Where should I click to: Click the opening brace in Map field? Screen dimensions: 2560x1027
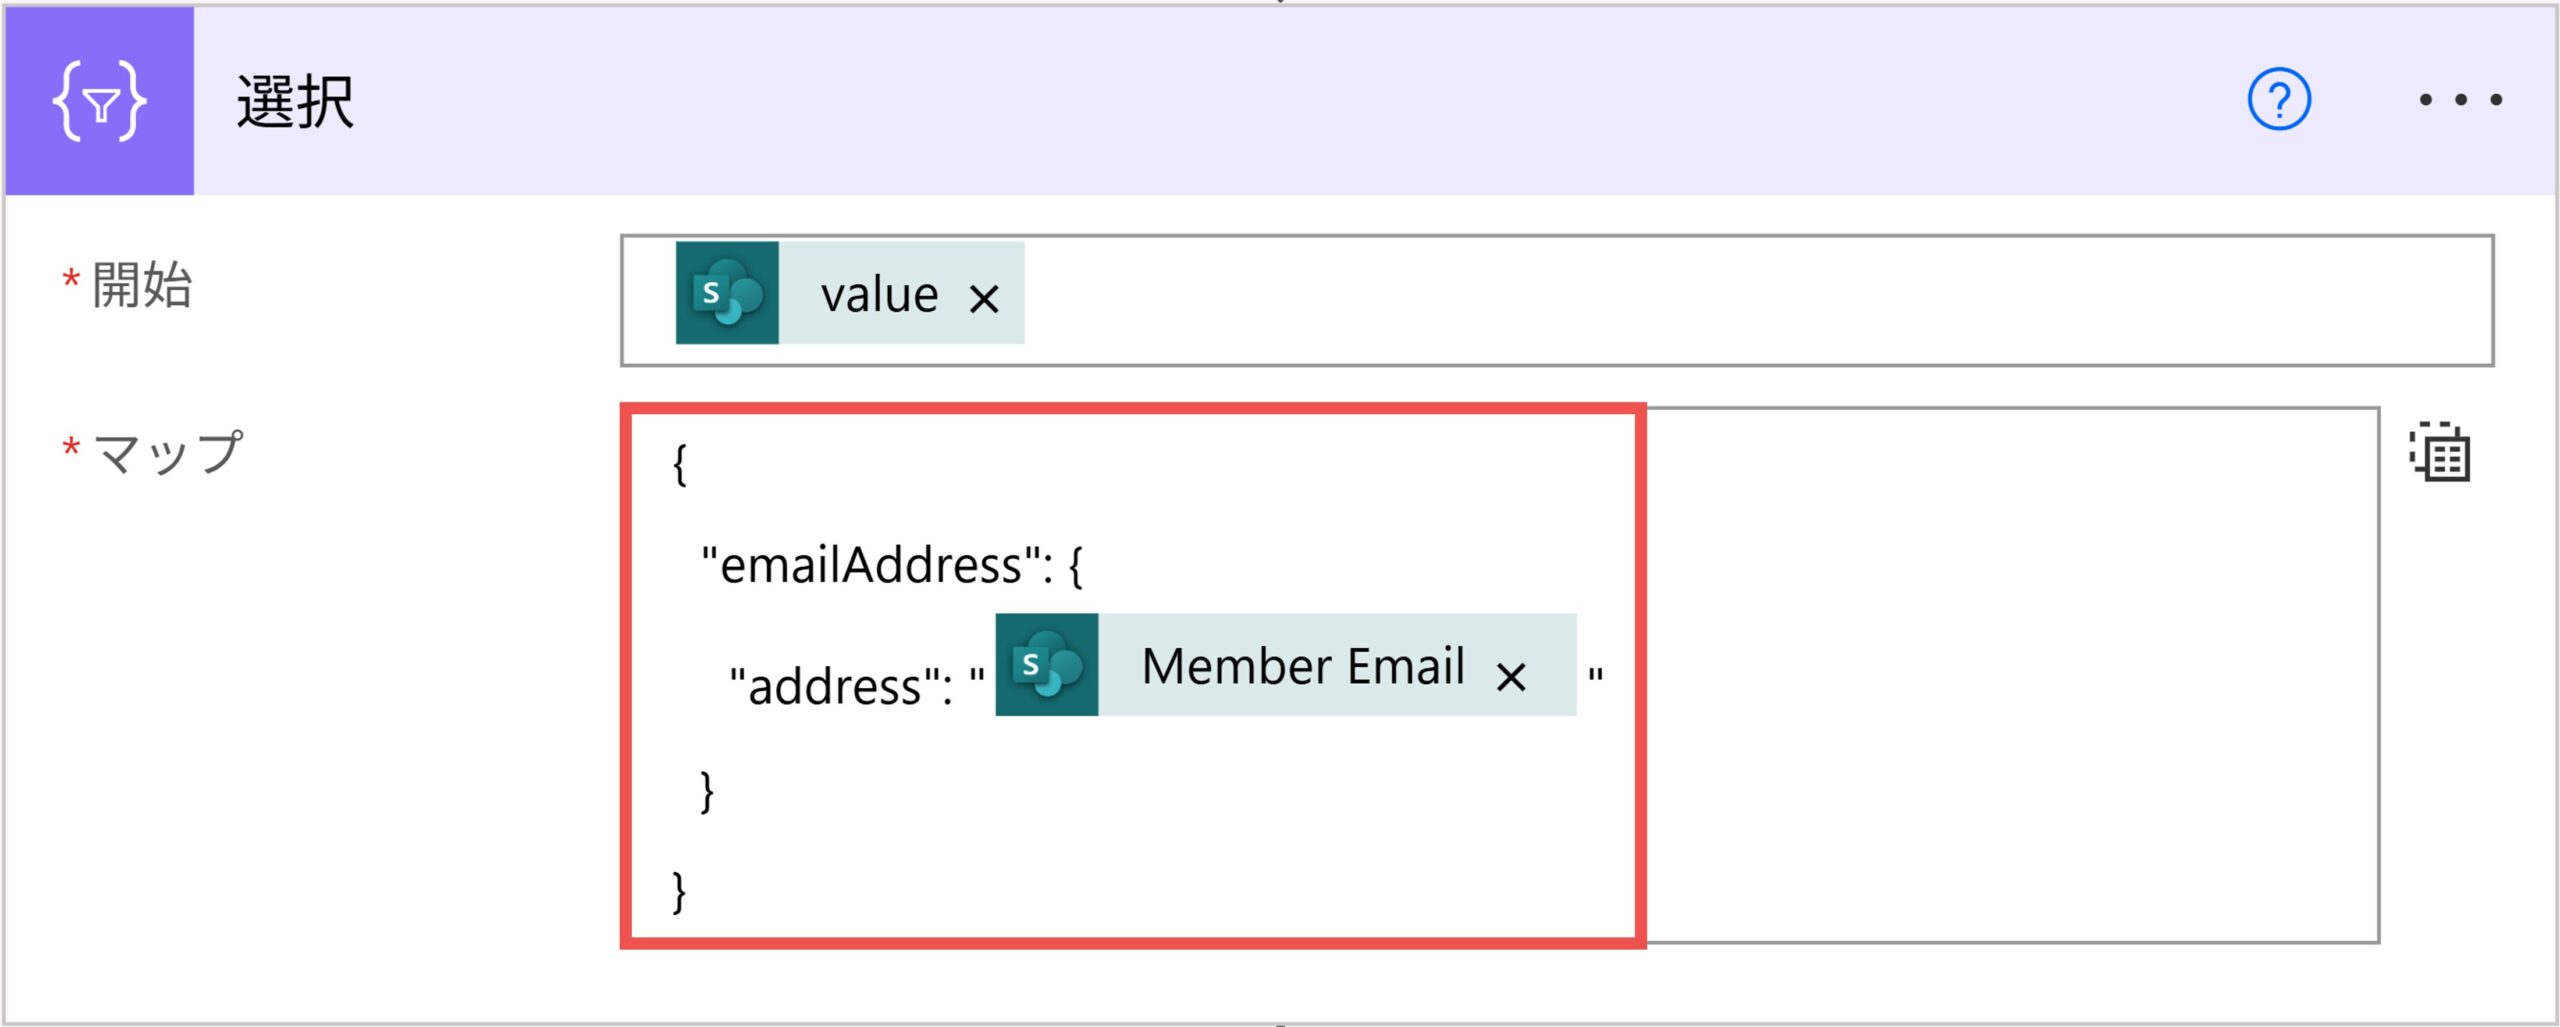tap(680, 465)
